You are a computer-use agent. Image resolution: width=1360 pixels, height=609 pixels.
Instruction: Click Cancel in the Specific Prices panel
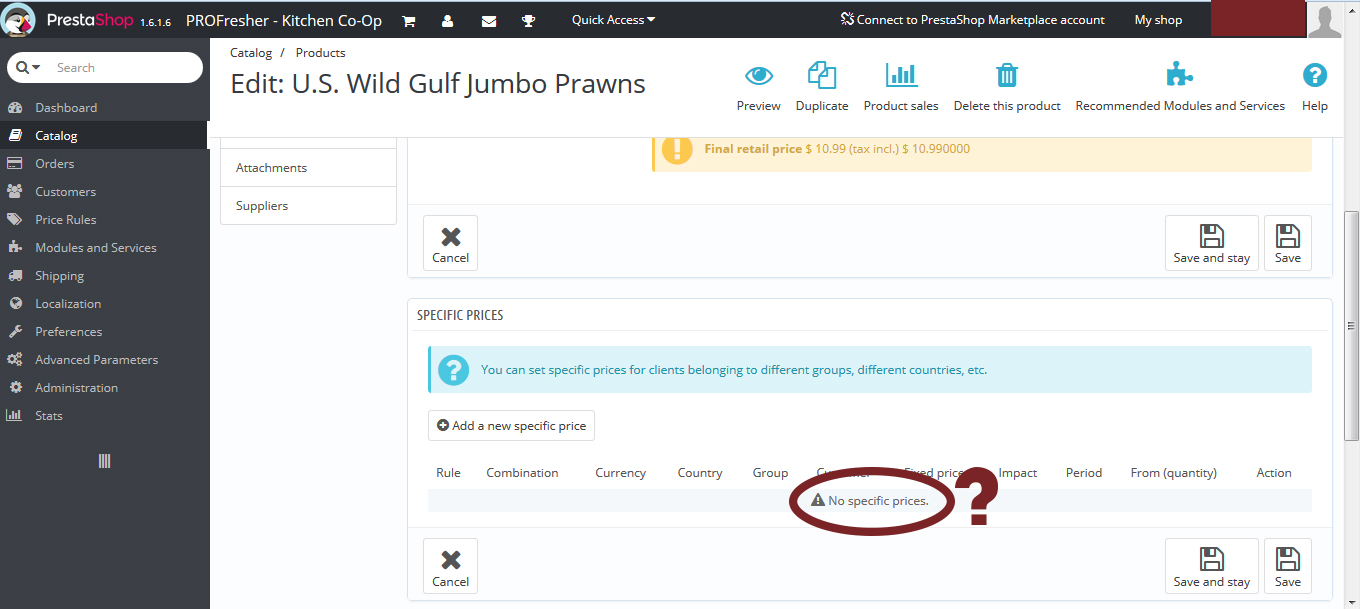point(450,566)
